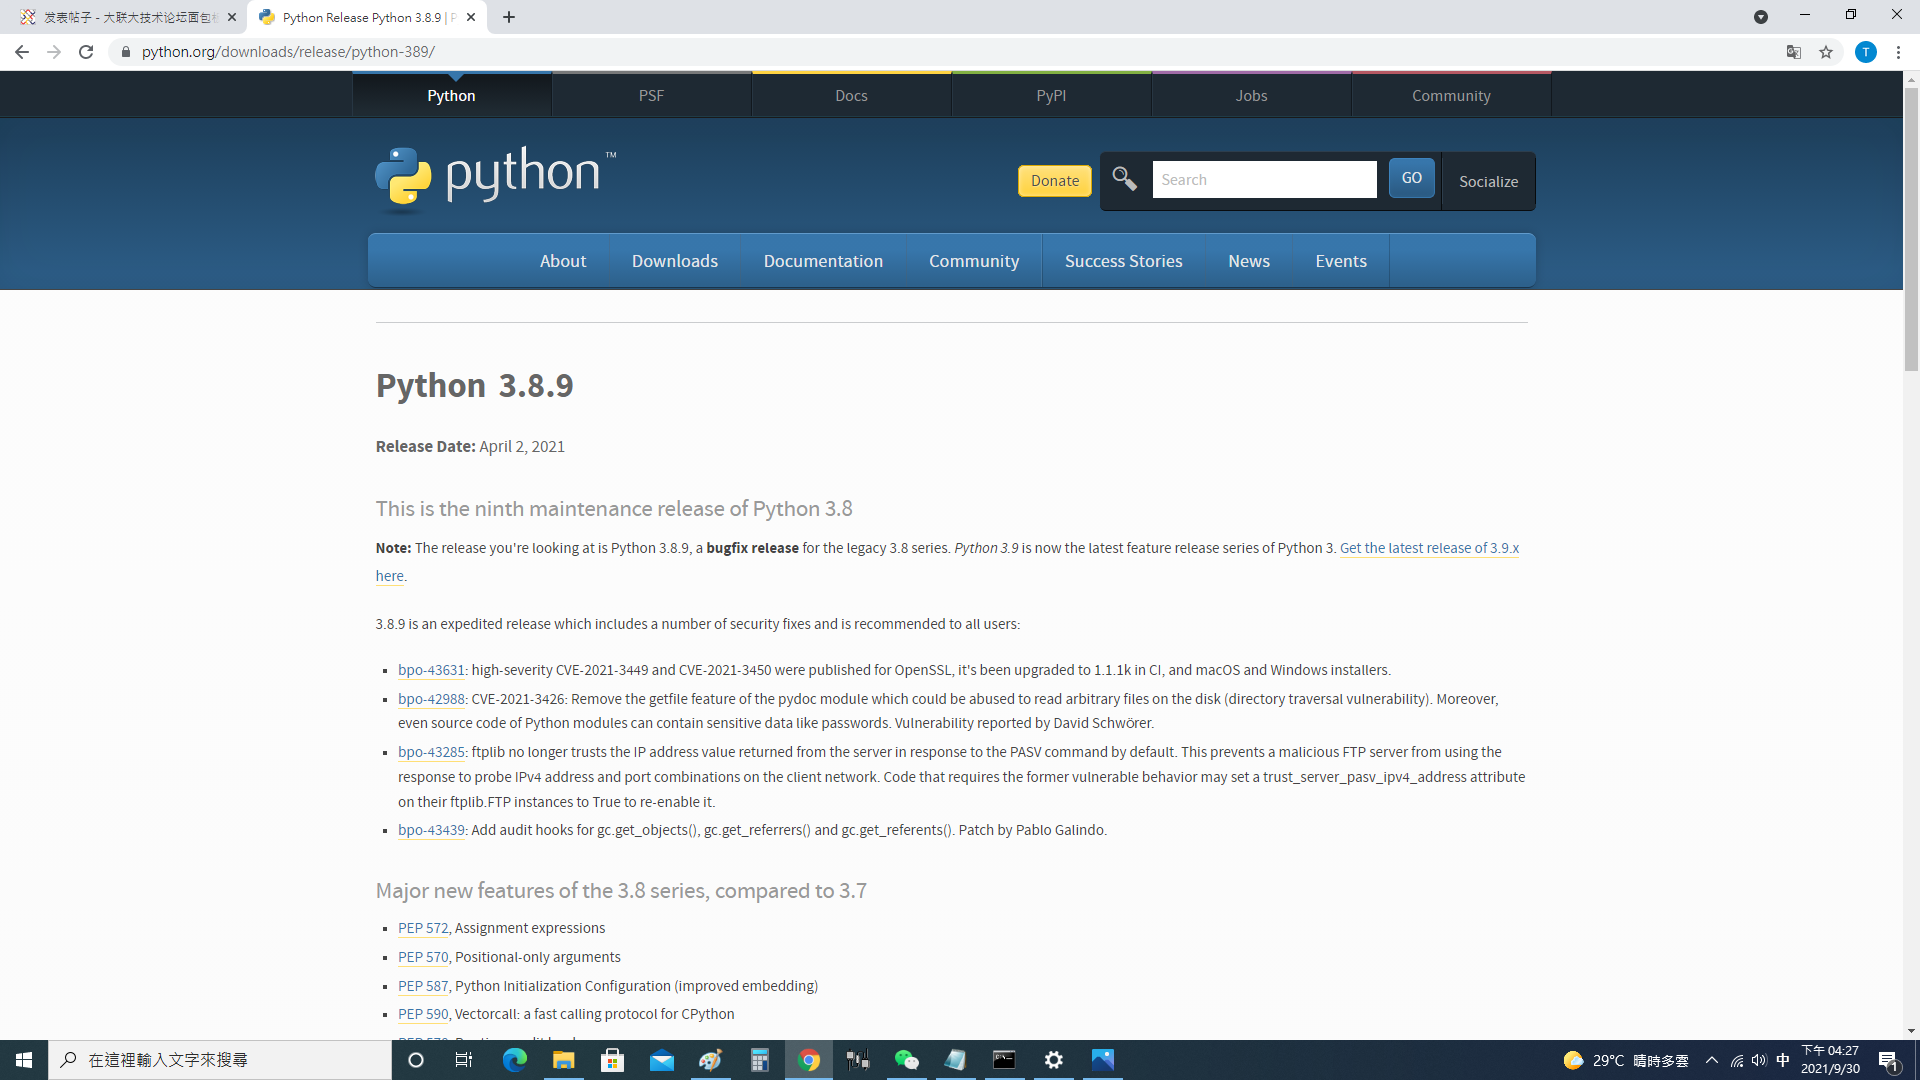Launch Microsoft Edge from taskbar
The height and width of the screenshot is (1080, 1920).
point(514,1060)
